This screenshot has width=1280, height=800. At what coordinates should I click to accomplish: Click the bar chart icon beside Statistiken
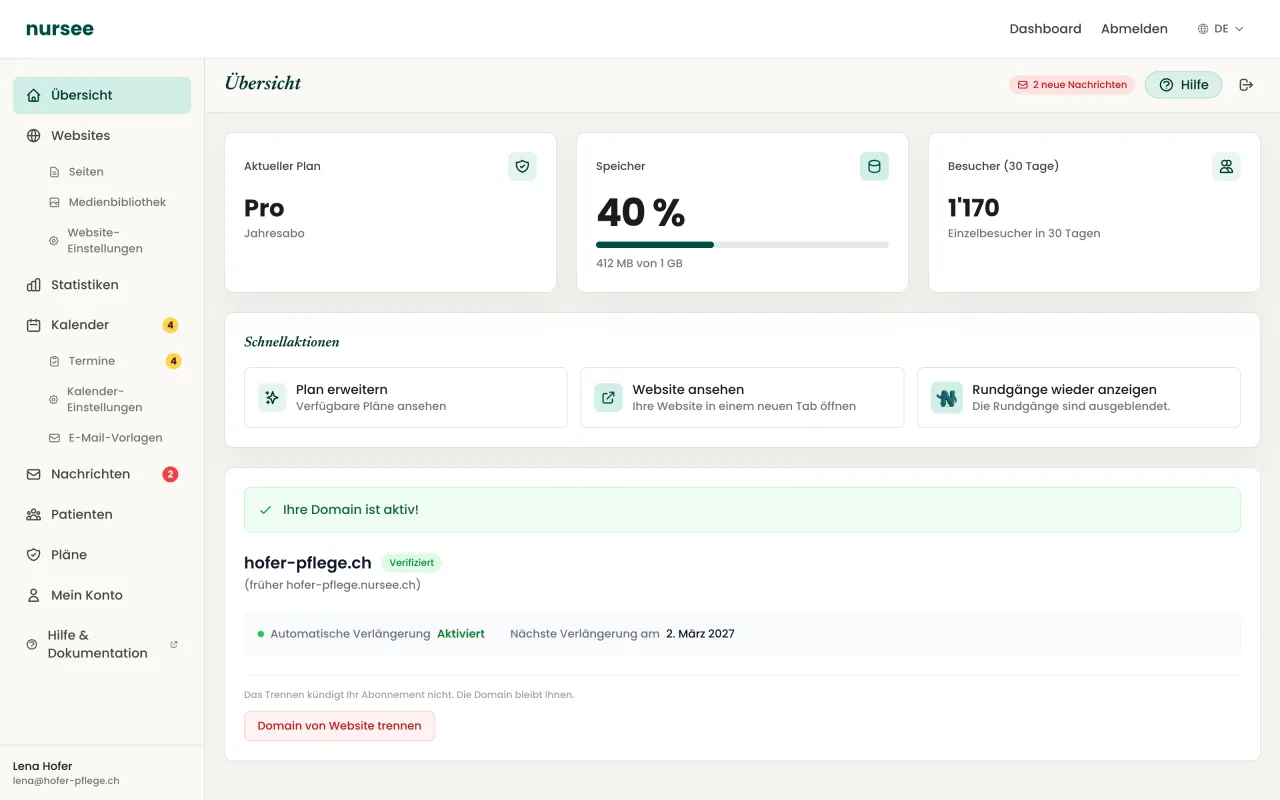tap(34, 285)
